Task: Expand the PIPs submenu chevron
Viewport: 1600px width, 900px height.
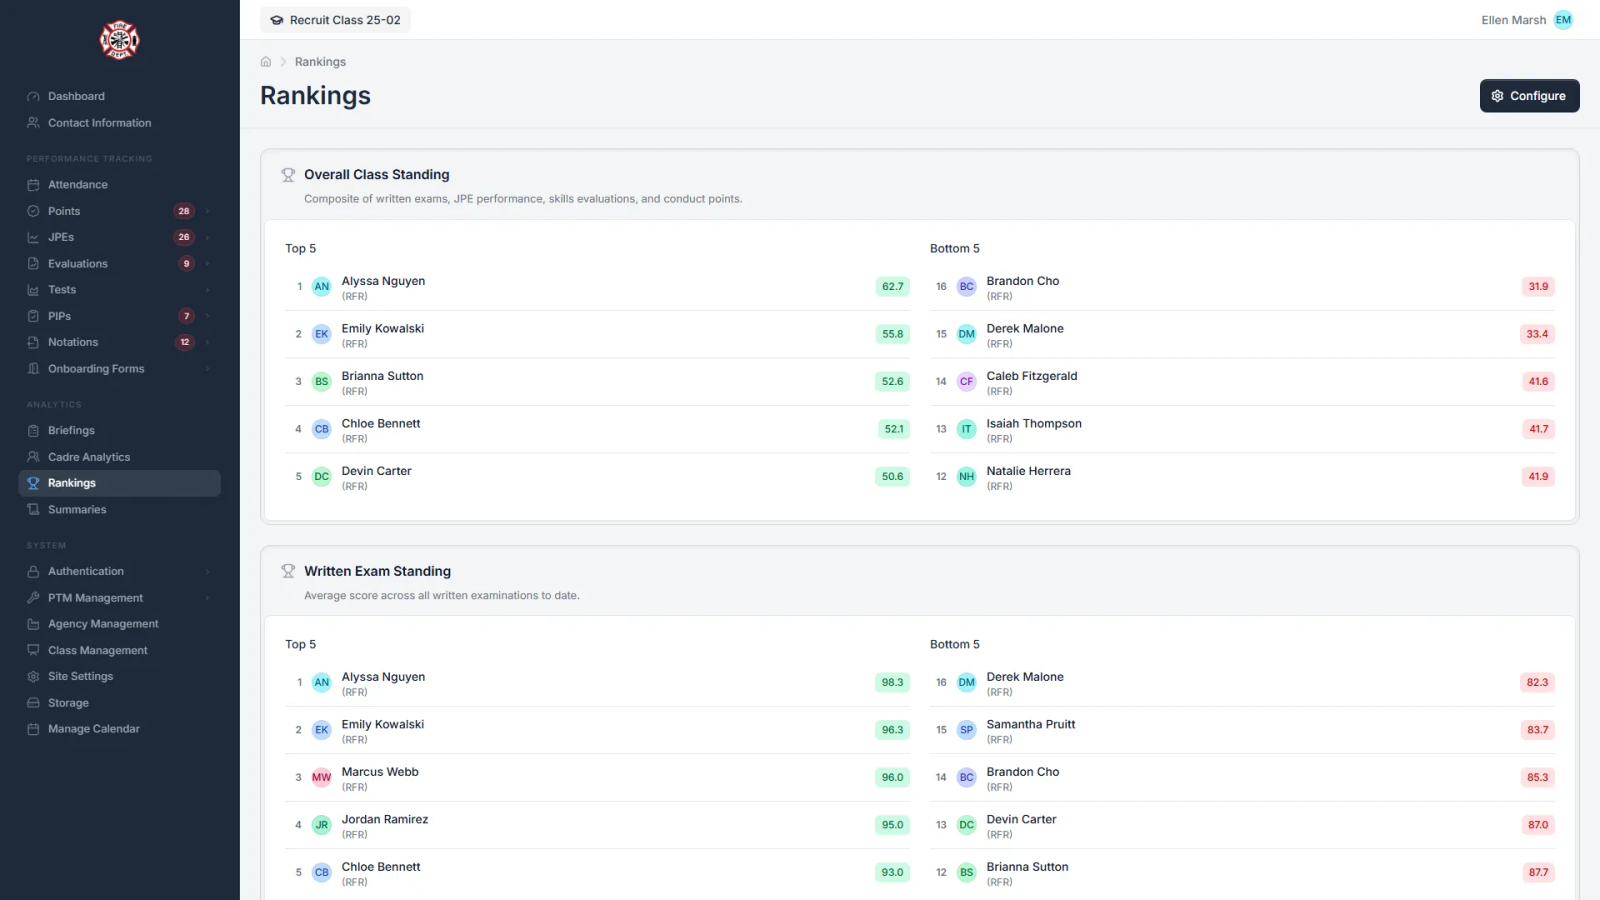Action: pos(207,316)
